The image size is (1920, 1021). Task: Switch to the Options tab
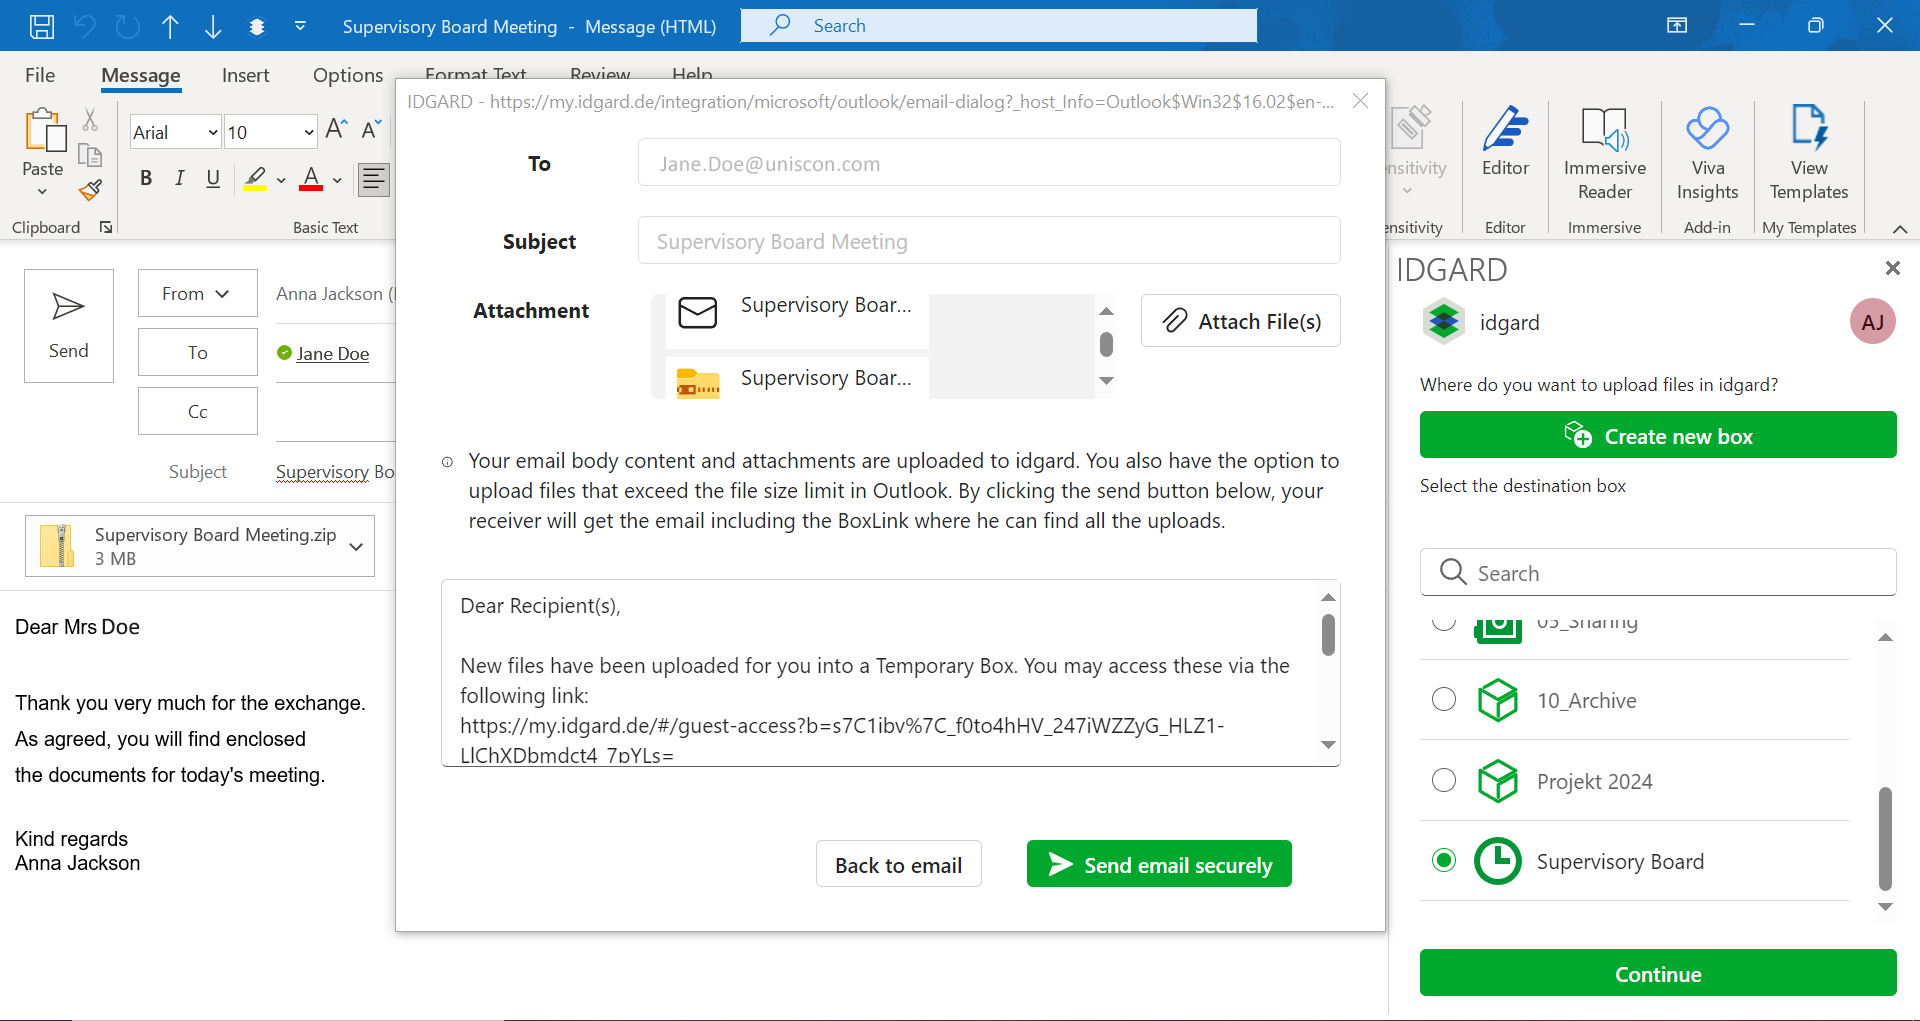(348, 75)
